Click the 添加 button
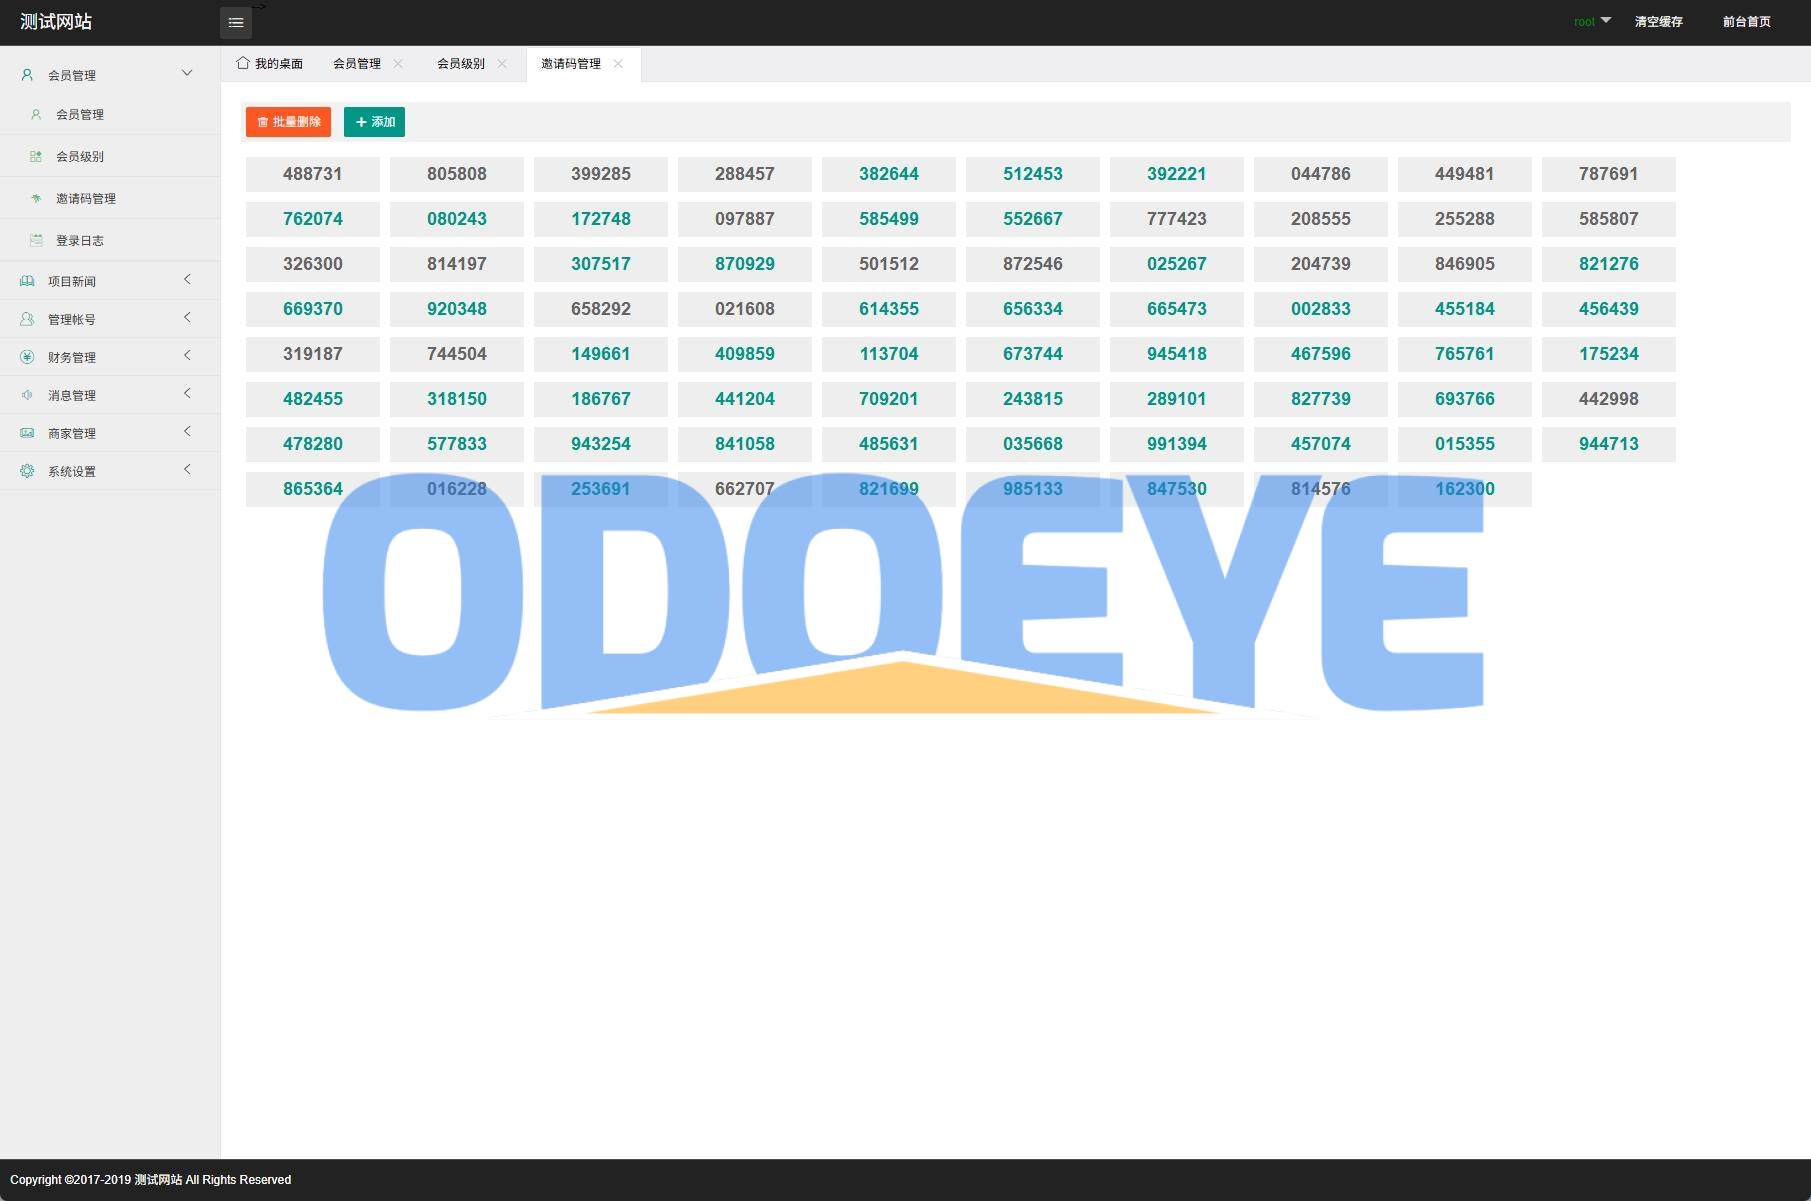The height and width of the screenshot is (1201, 1811). point(374,122)
